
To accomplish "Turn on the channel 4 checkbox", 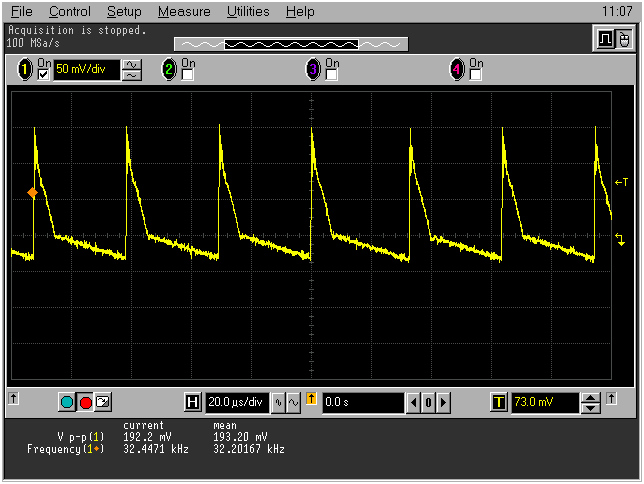I will tap(475, 75).
